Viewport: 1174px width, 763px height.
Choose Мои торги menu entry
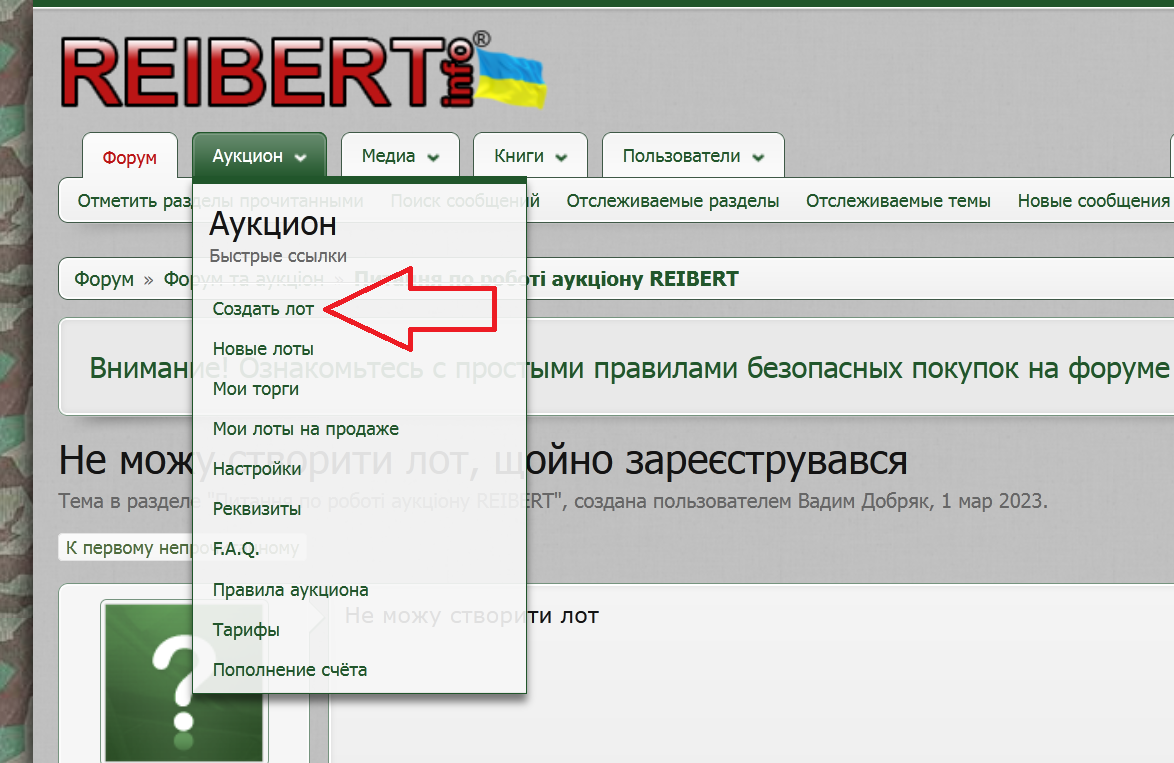tap(255, 389)
